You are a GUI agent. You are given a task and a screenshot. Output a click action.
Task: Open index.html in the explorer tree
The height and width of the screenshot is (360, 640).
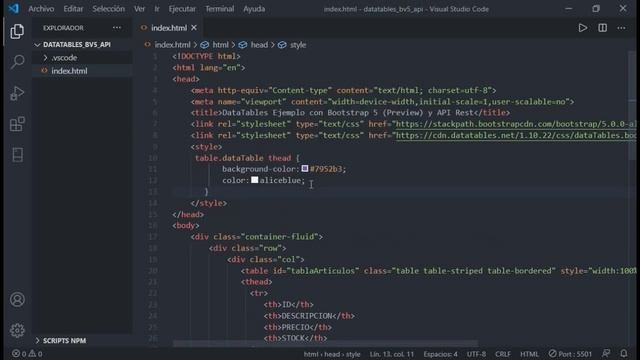point(69,71)
